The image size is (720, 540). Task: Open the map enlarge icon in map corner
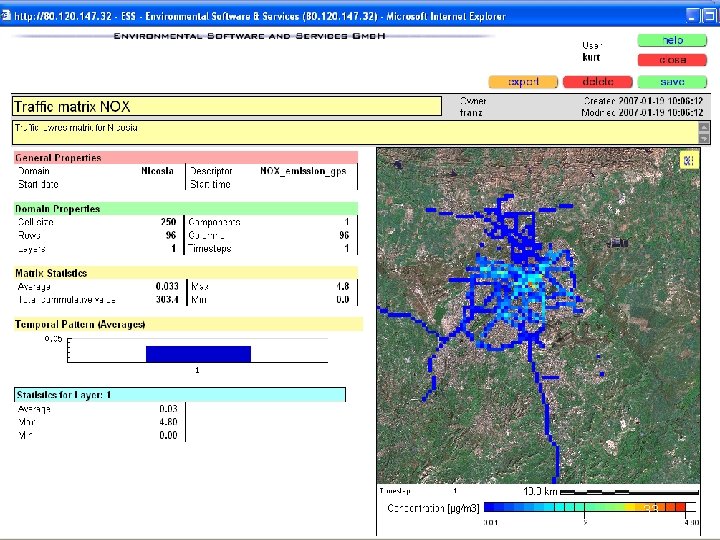tap(688, 160)
